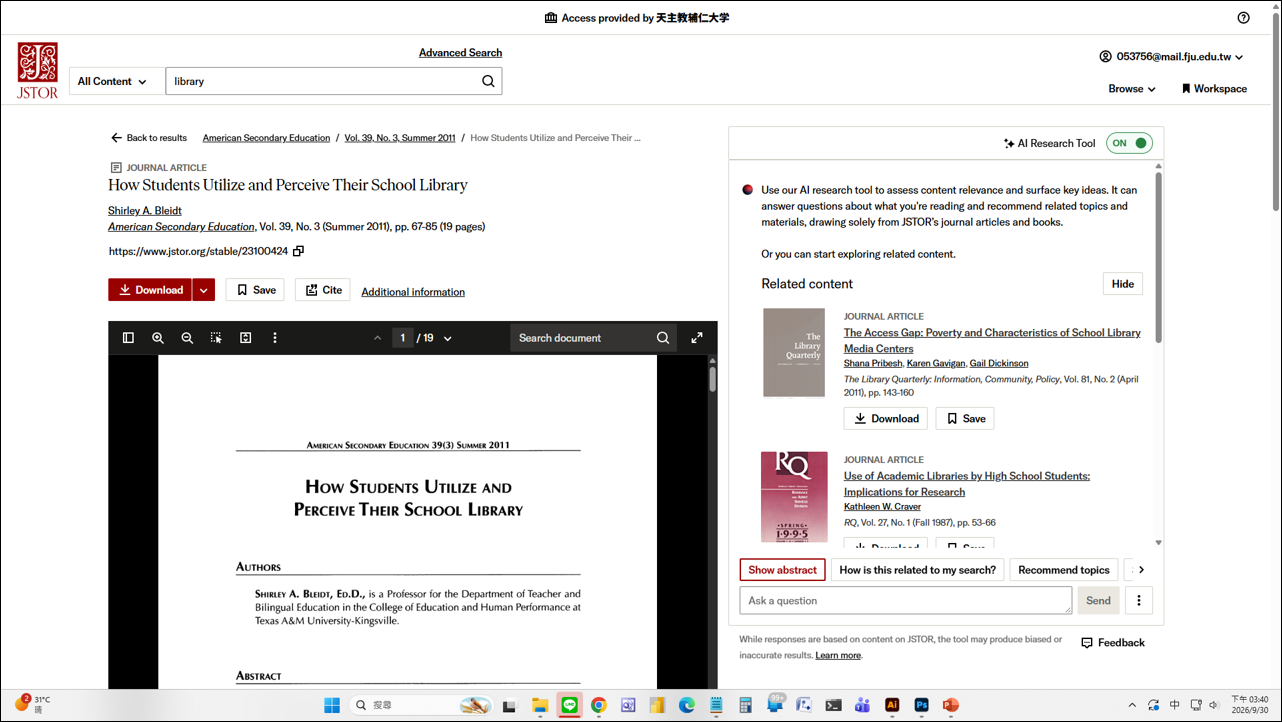Open Feedback link

[x=1113, y=643]
